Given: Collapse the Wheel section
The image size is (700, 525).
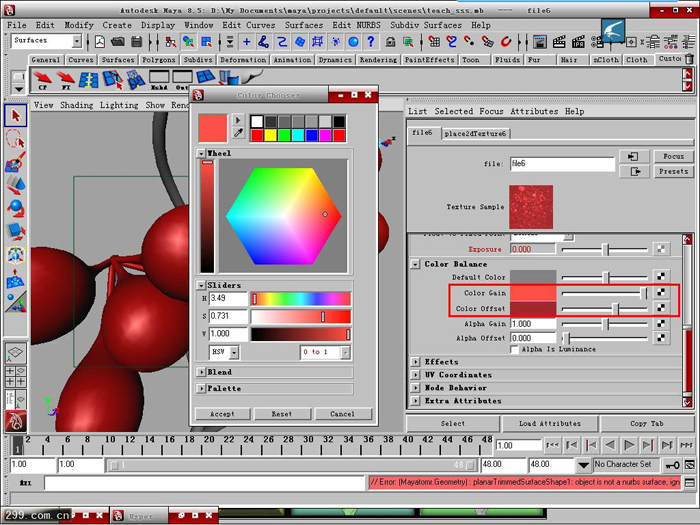Looking at the screenshot, I should [x=201, y=153].
